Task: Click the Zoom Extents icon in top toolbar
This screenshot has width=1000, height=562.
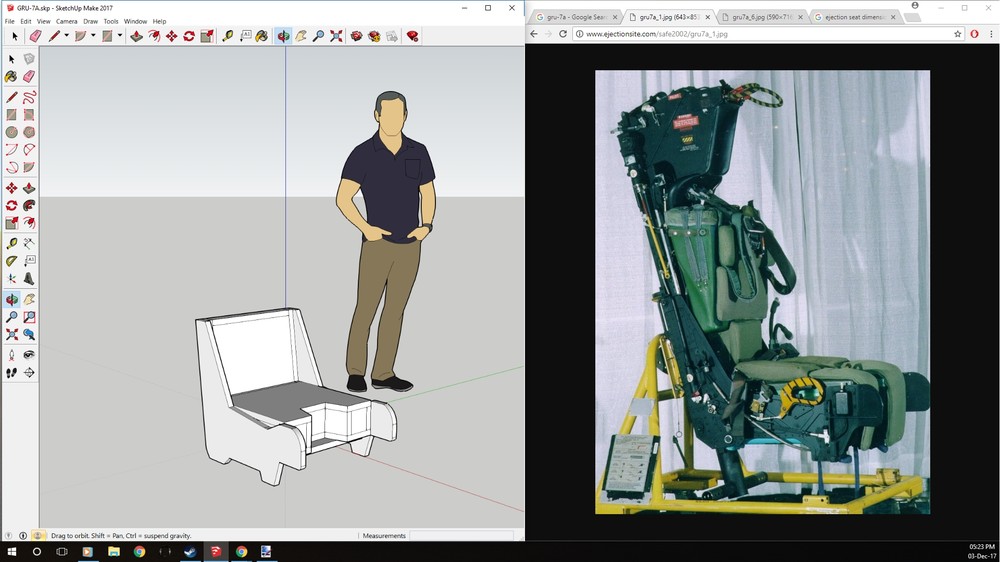Action: pyautogui.click(x=336, y=36)
